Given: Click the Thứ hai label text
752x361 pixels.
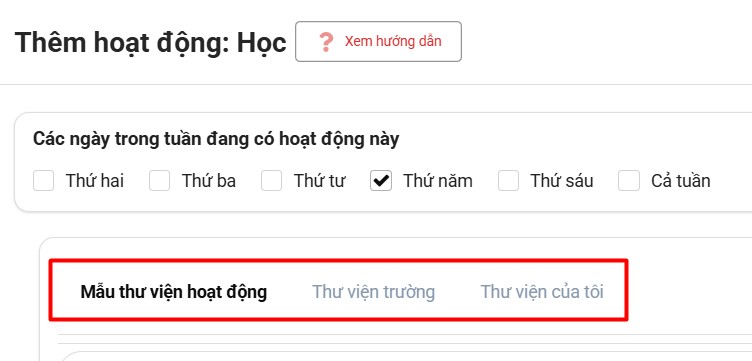Looking at the screenshot, I should click(x=95, y=181).
